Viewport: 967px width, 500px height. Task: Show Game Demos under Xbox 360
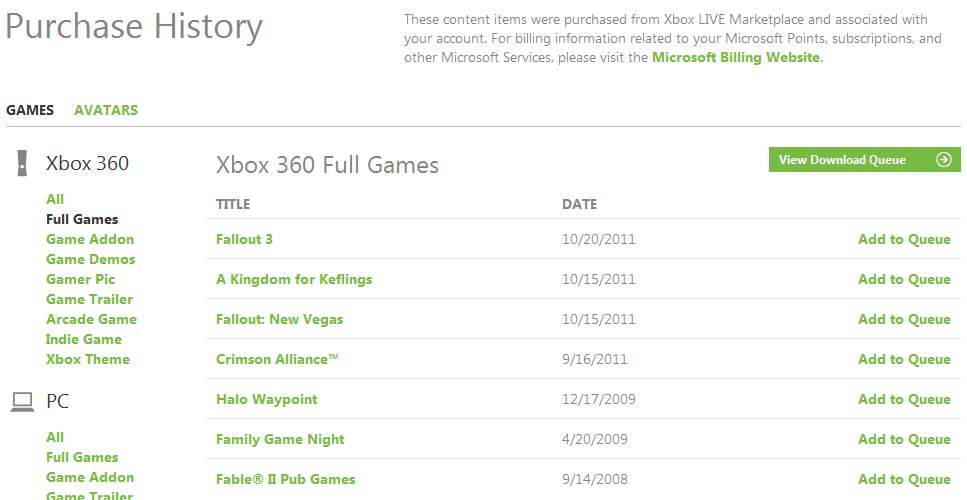(x=91, y=260)
